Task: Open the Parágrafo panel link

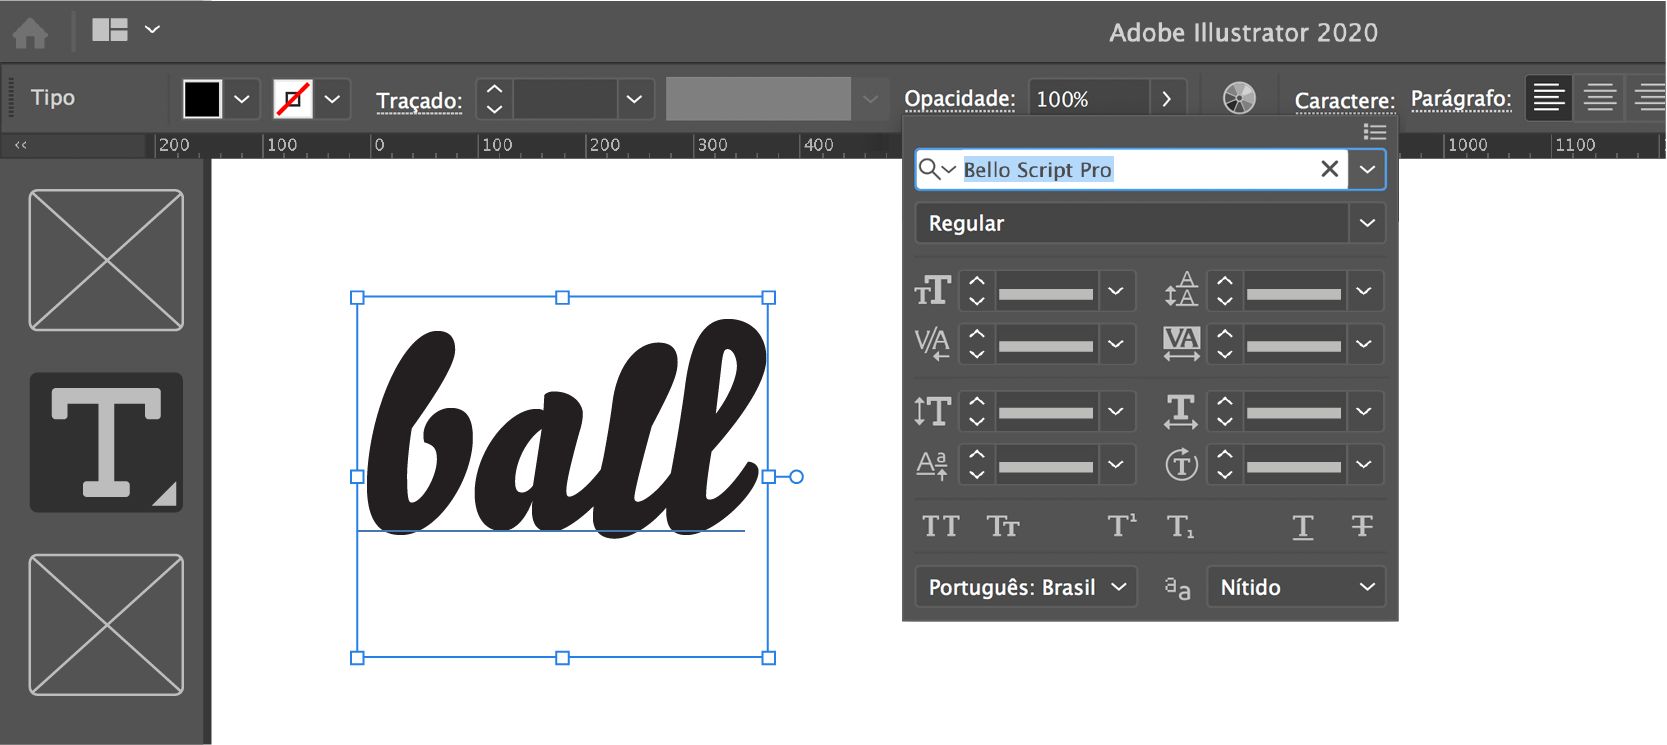Action: point(1461,99)
